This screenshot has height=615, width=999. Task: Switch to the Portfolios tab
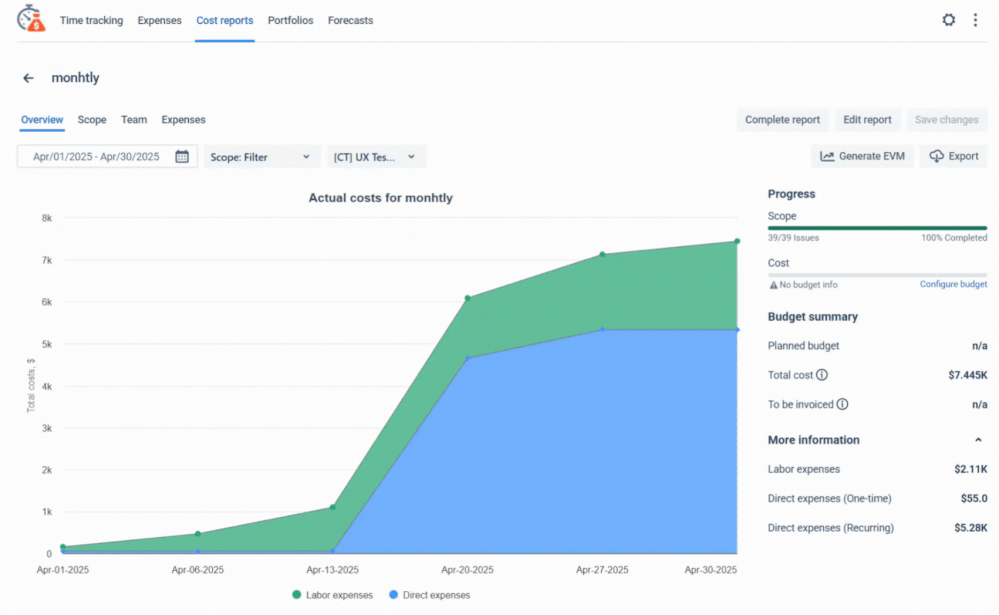point(290,20)
